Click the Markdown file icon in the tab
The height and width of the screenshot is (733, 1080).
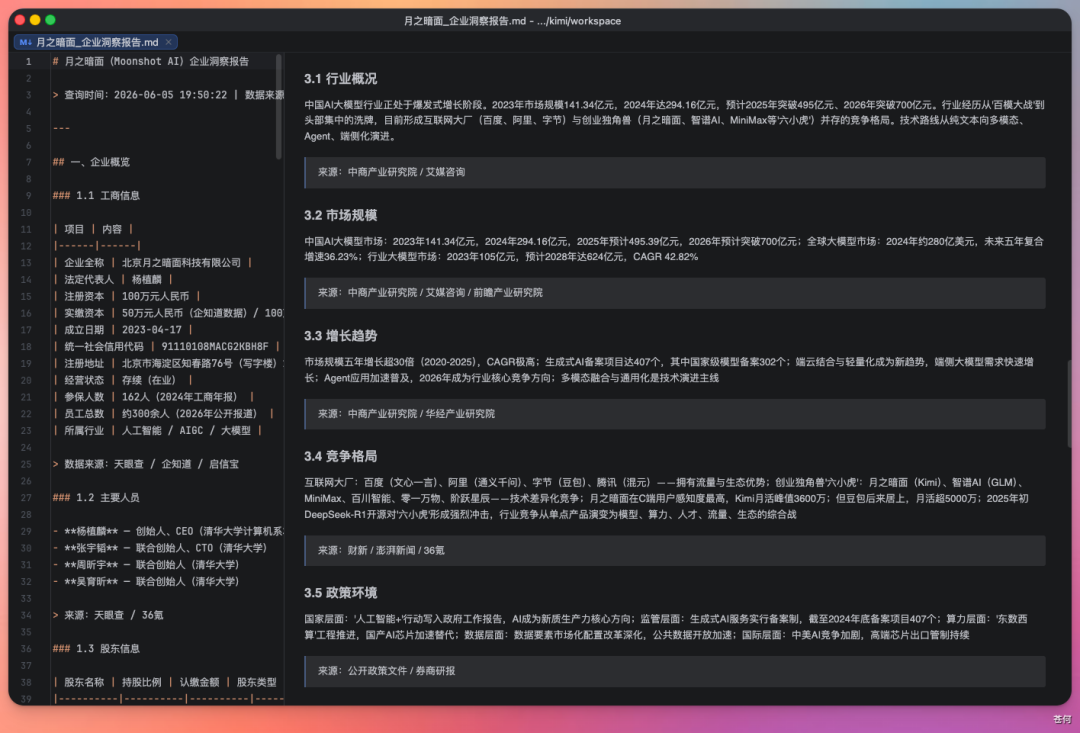(25, 42)
